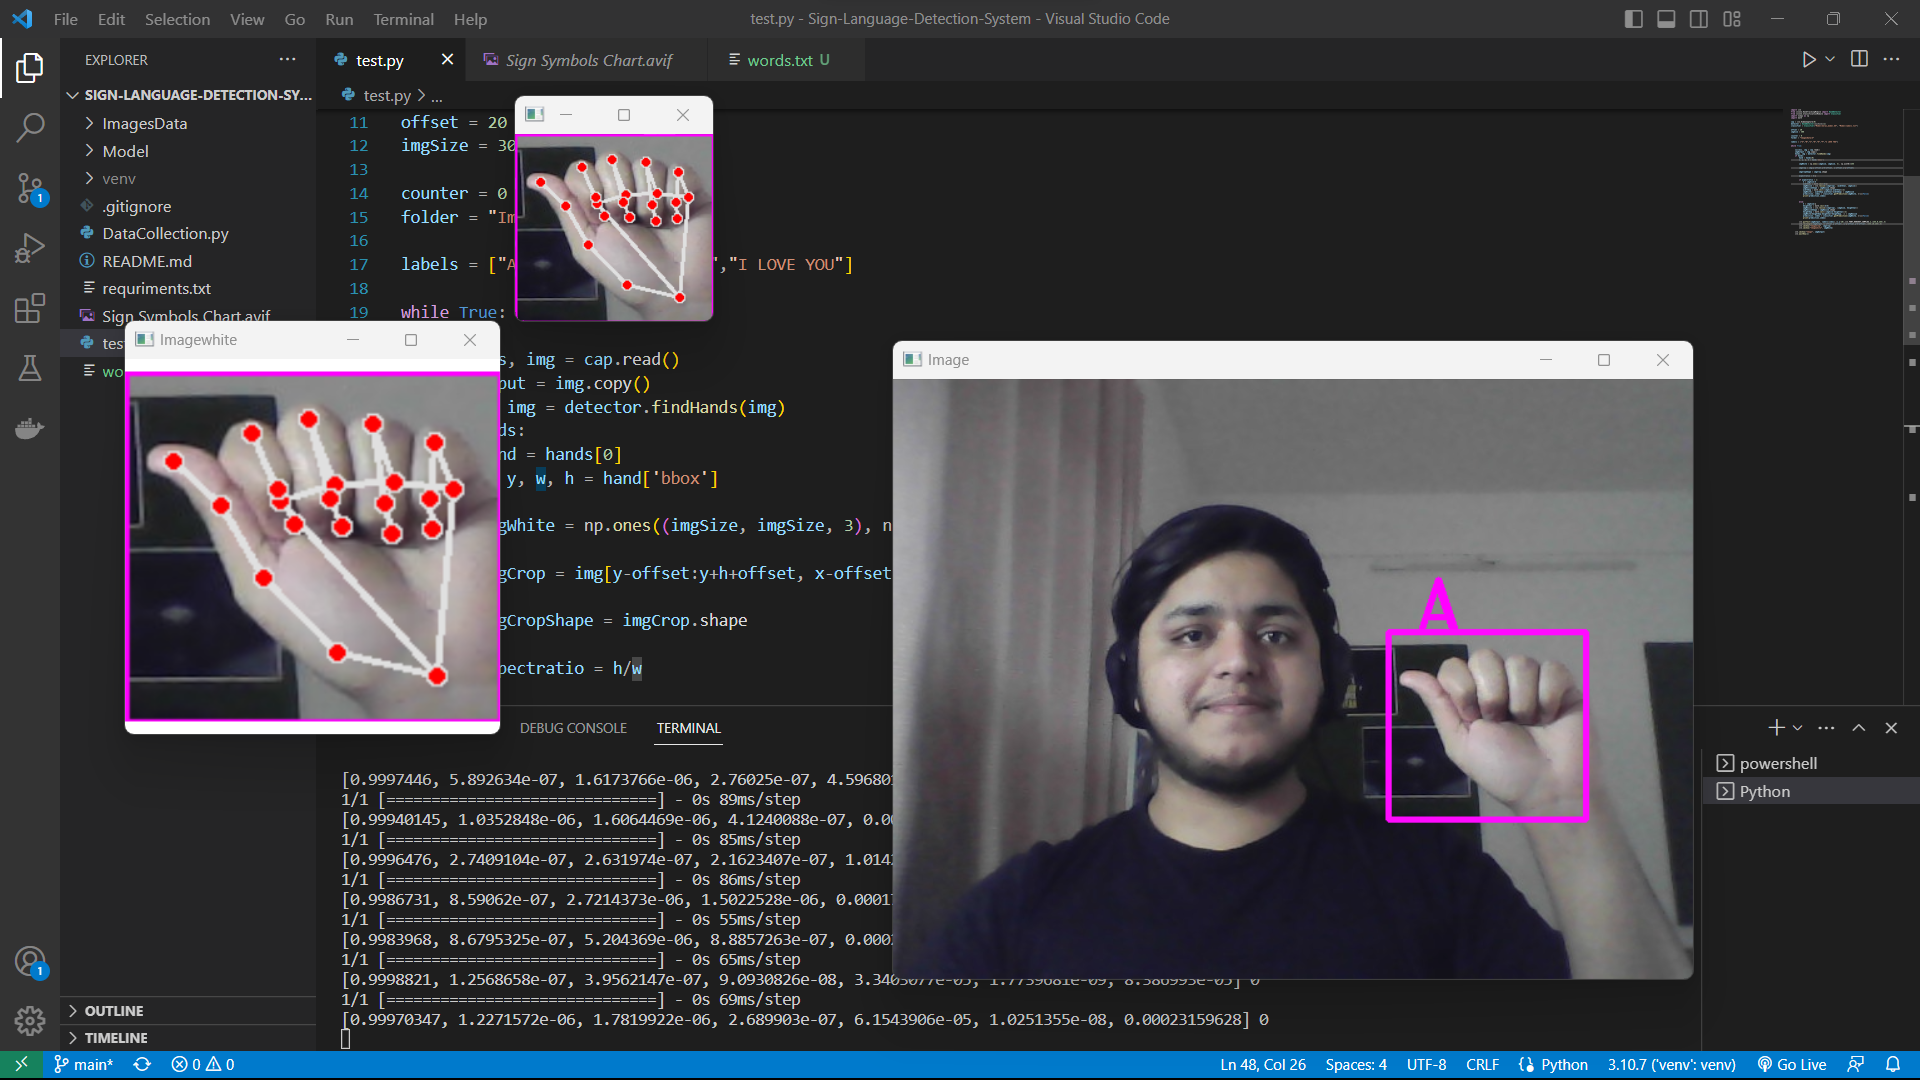
Task: Toggle the Primary Side Bar layout
Action: point(1633,19)
